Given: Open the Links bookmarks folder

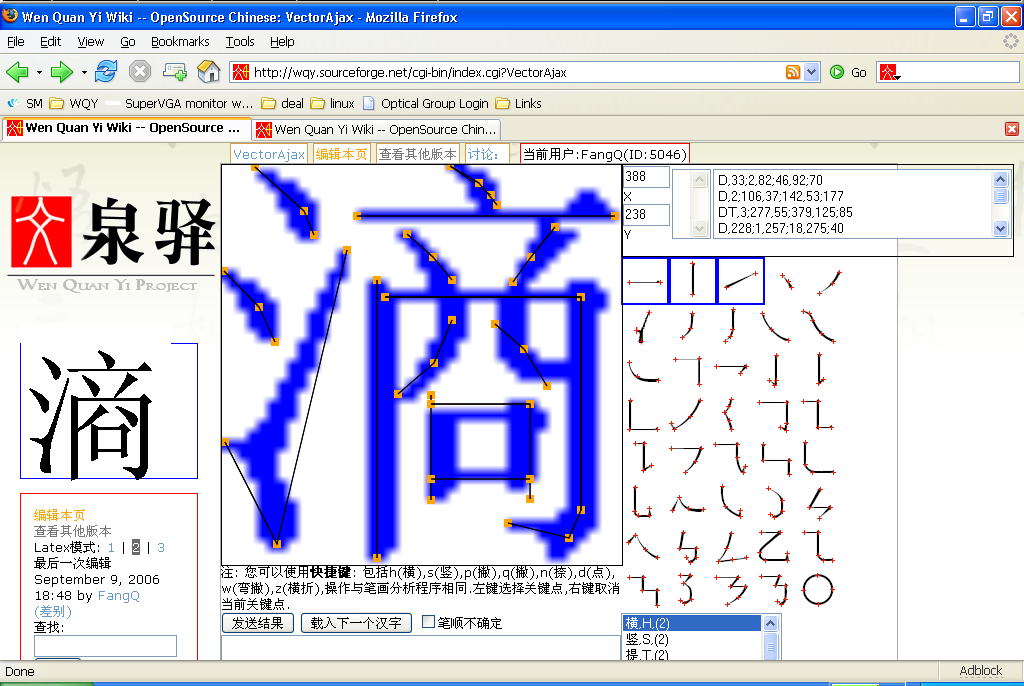Looking at the screenshot, I should tap(519, 103).
